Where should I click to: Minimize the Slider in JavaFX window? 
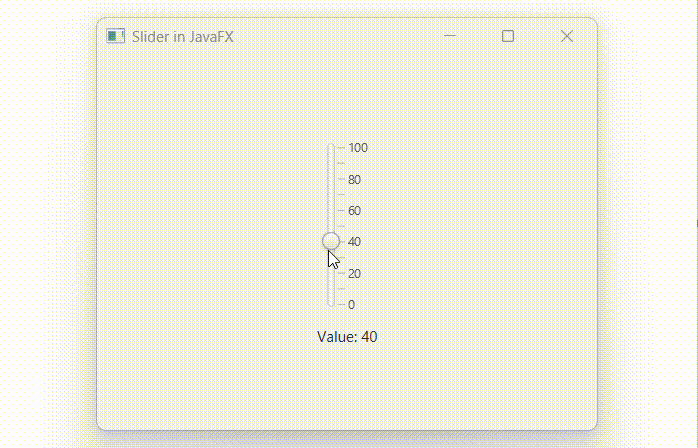pos(450,36)
